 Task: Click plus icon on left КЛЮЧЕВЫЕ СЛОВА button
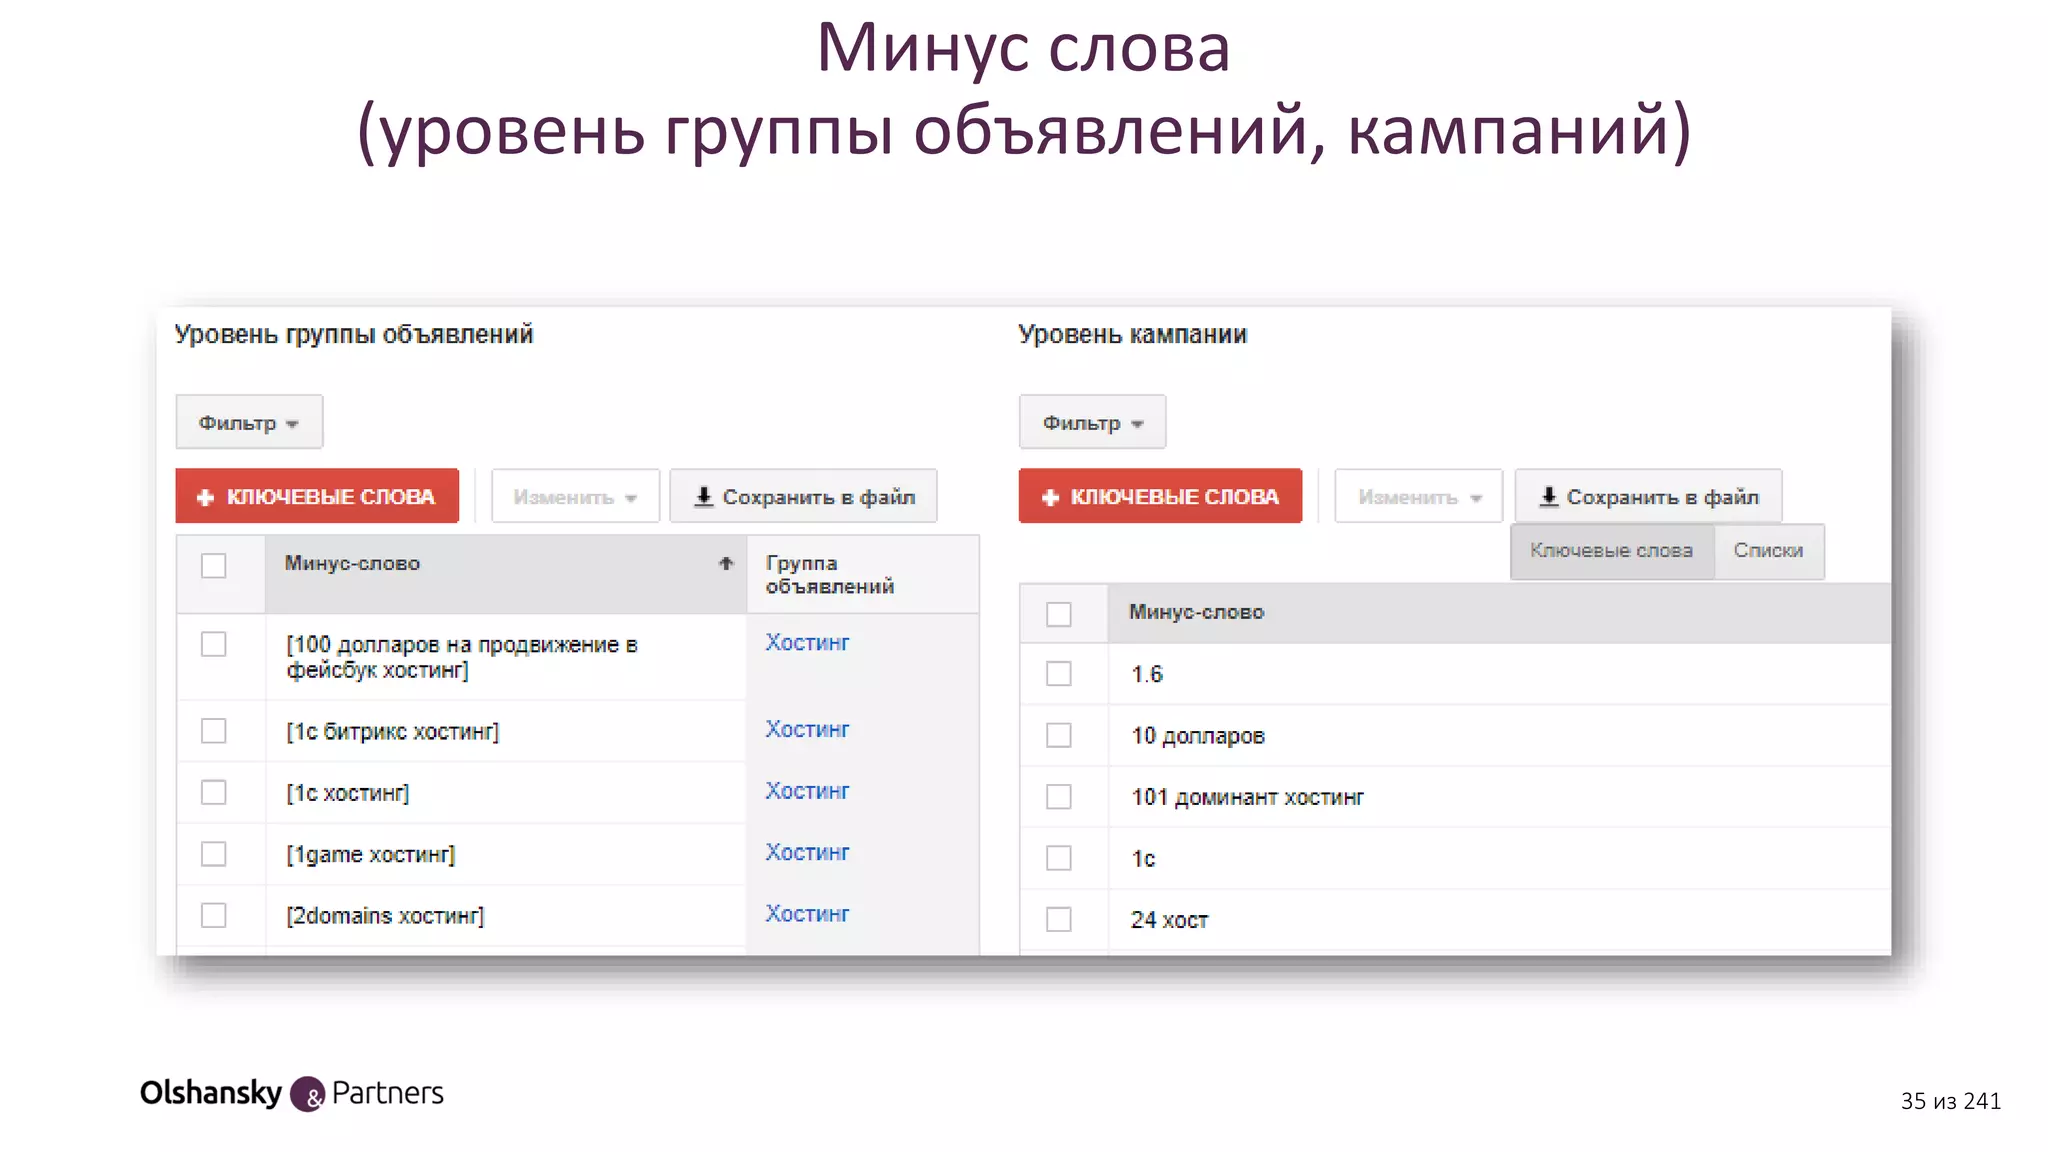(x=205, y=497)
